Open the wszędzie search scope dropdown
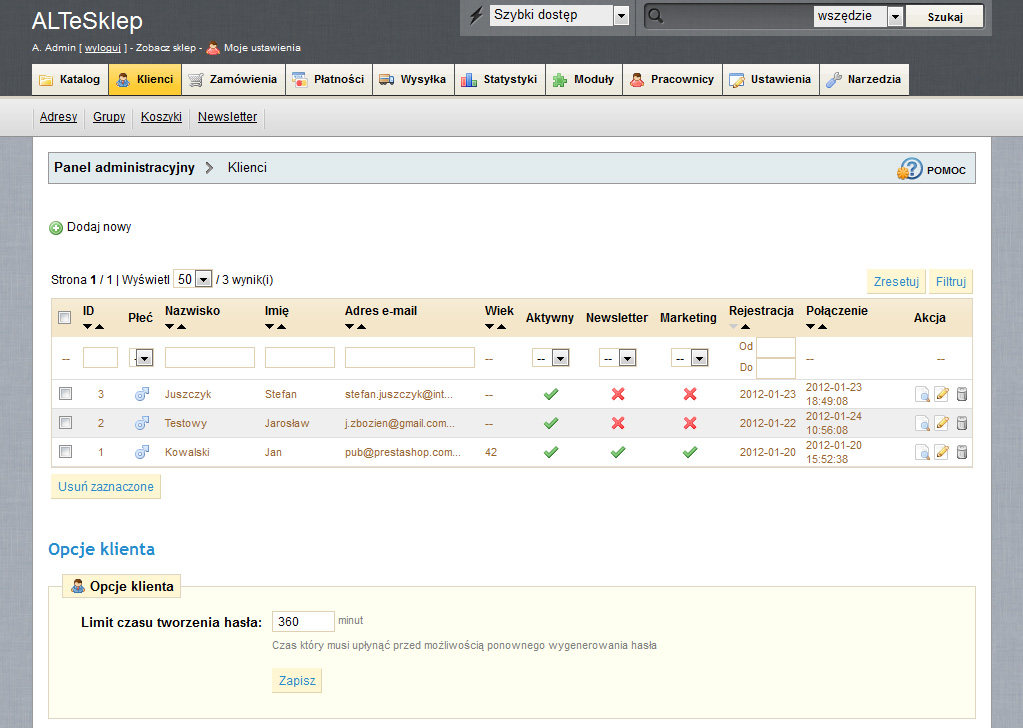The width and height of the screenshot is (1023, 728). [x=858, y=16]
